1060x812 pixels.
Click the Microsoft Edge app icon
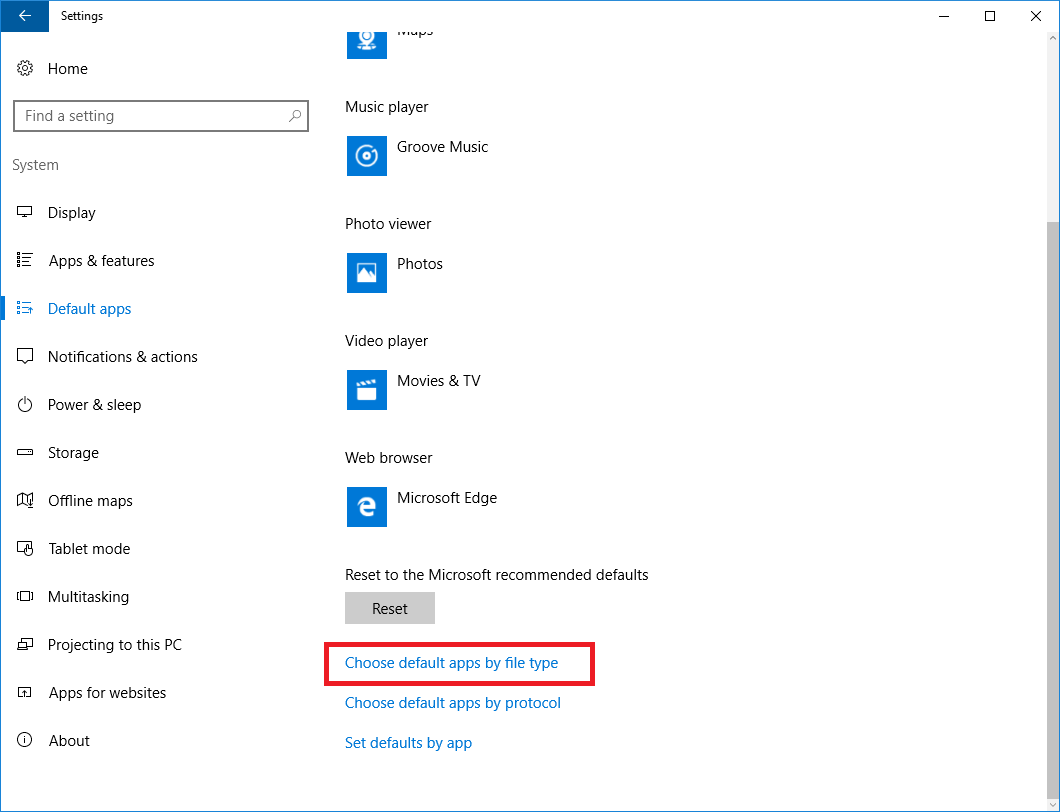[367, 507]
